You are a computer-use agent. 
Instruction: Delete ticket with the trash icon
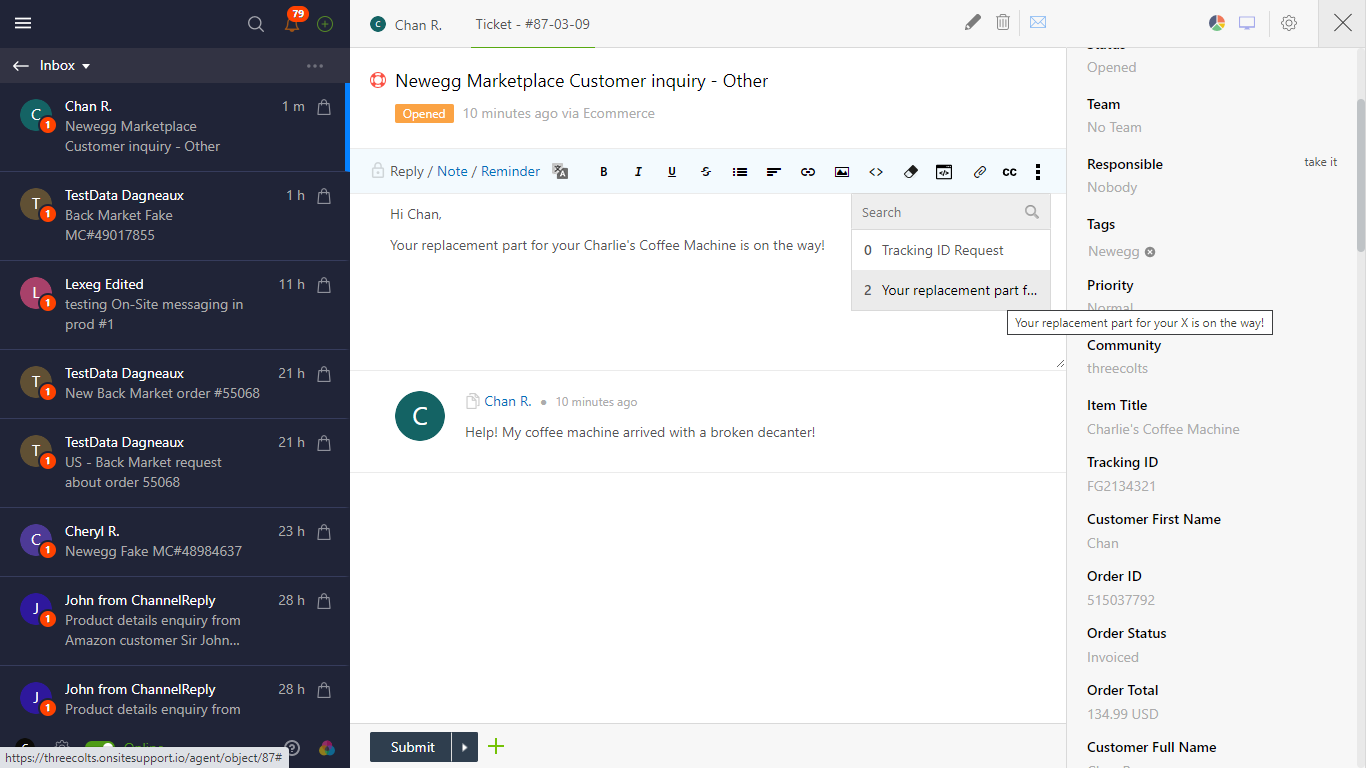[1003, 22]
